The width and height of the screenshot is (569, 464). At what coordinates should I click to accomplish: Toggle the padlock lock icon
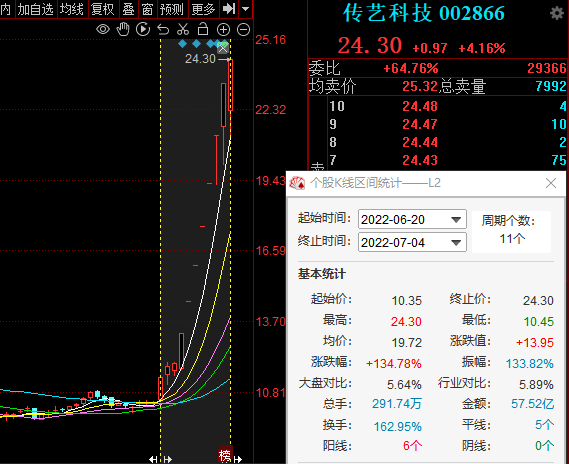[203, 29]
